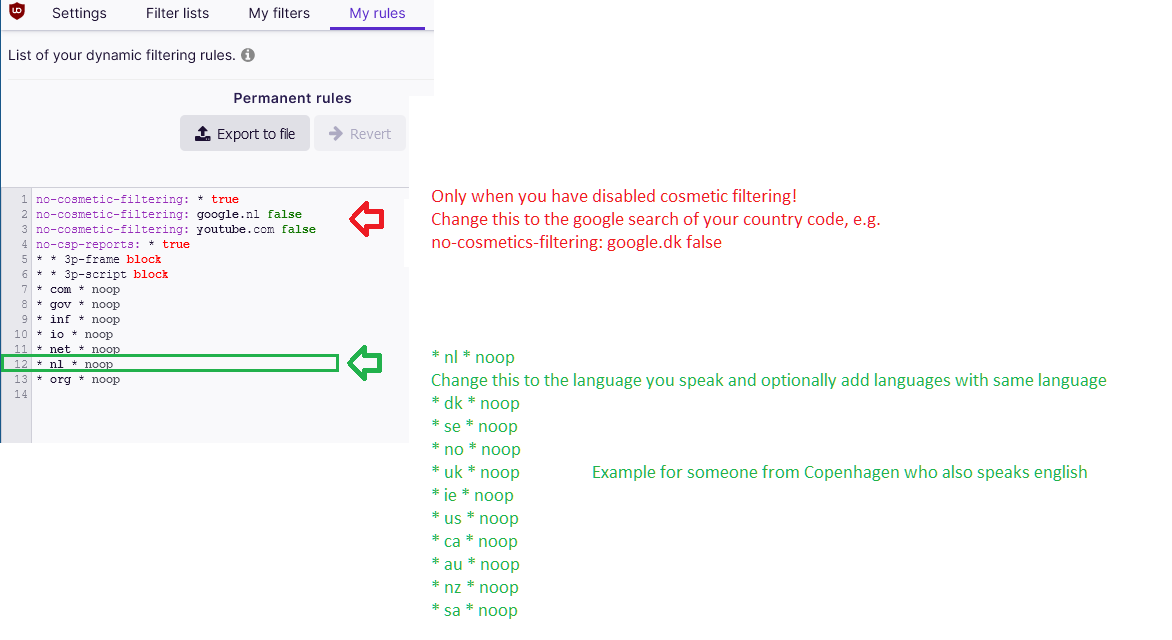
Task: Click line number 14 in the gutter
Action: point(20,394)
